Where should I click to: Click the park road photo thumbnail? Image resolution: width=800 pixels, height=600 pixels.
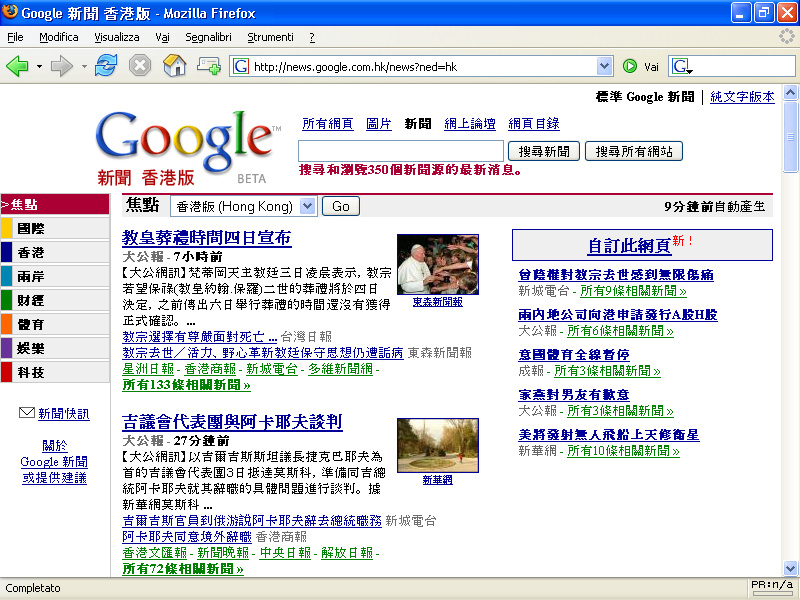(x=438, y=445)
